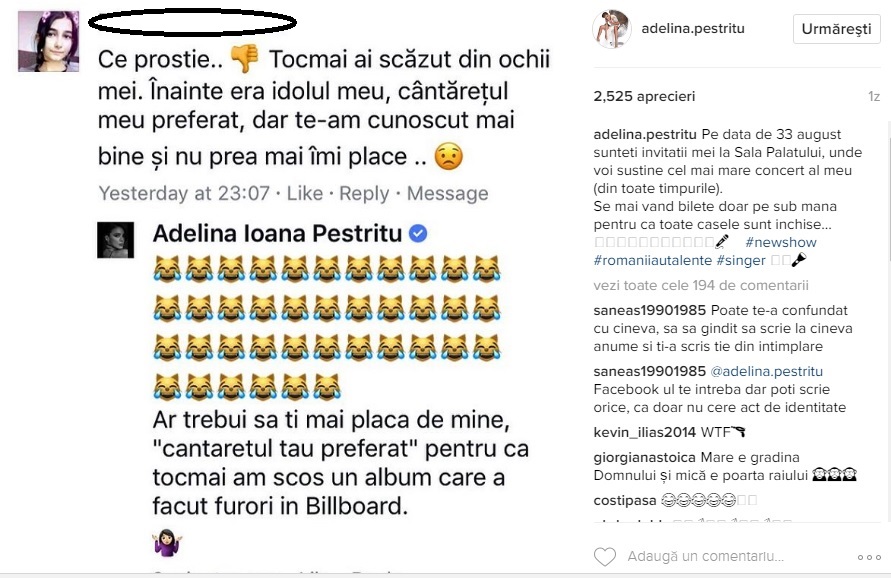Click into the Adaugă un comentariu field

705,557
